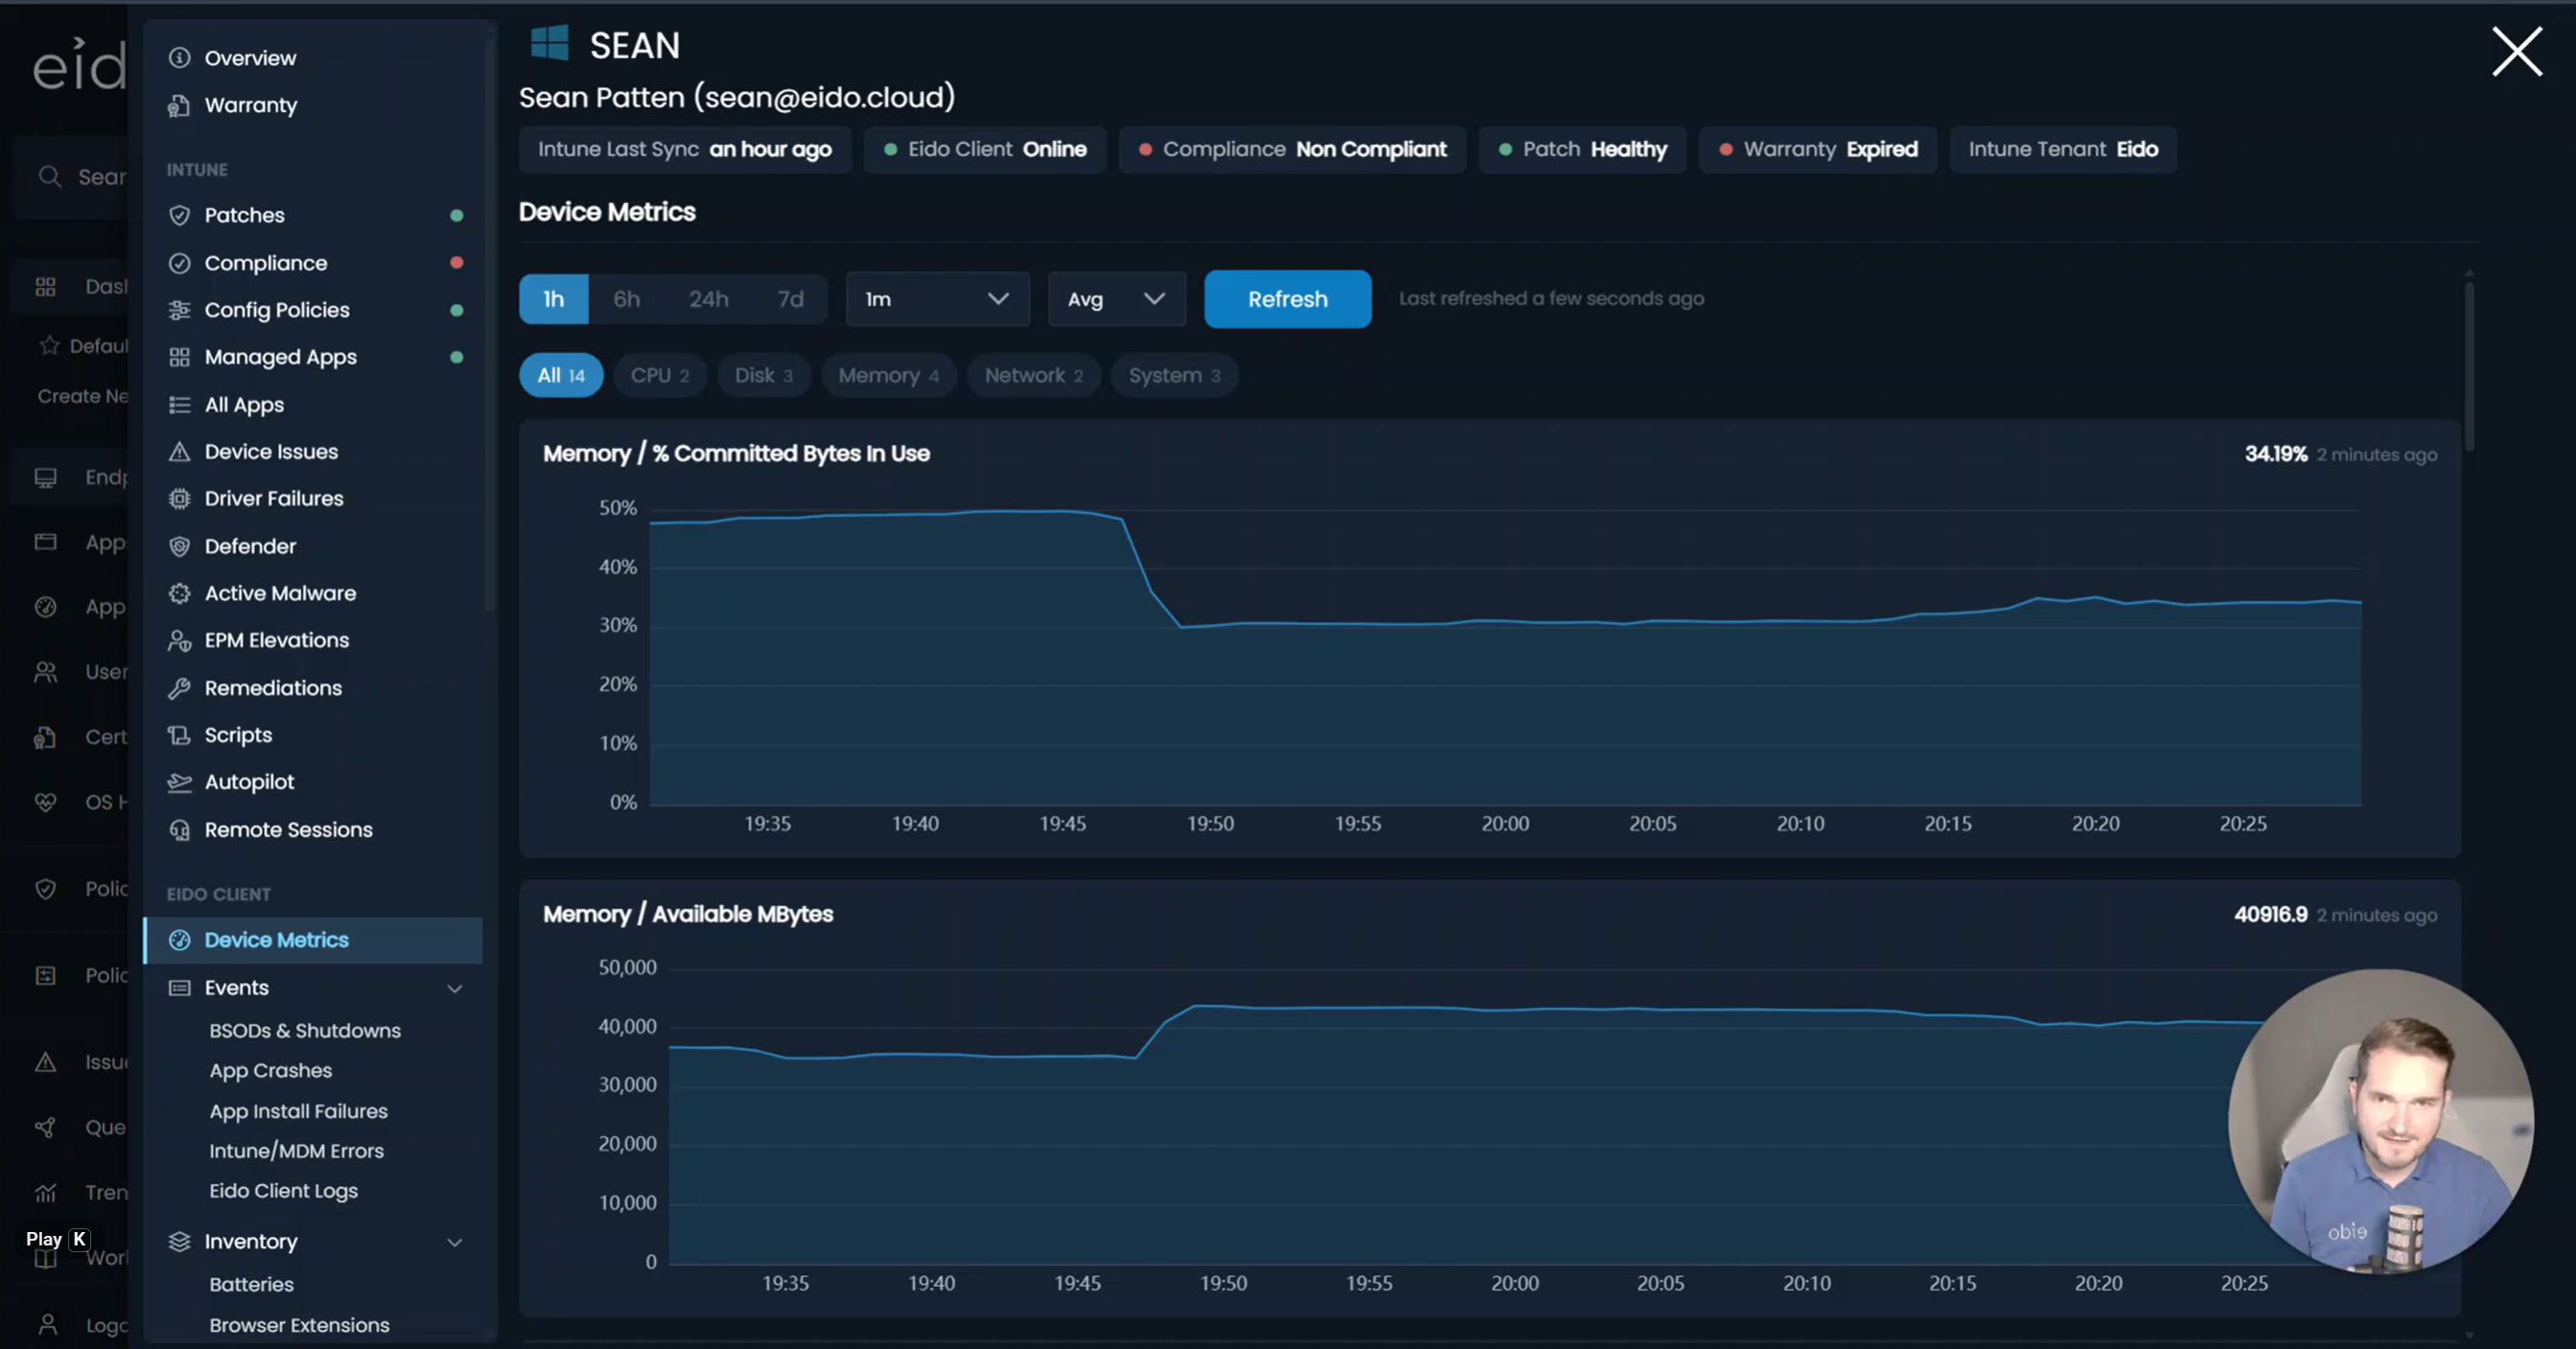Show All 14 metrics filter
2576x1349 pixels.
point(561,376)
